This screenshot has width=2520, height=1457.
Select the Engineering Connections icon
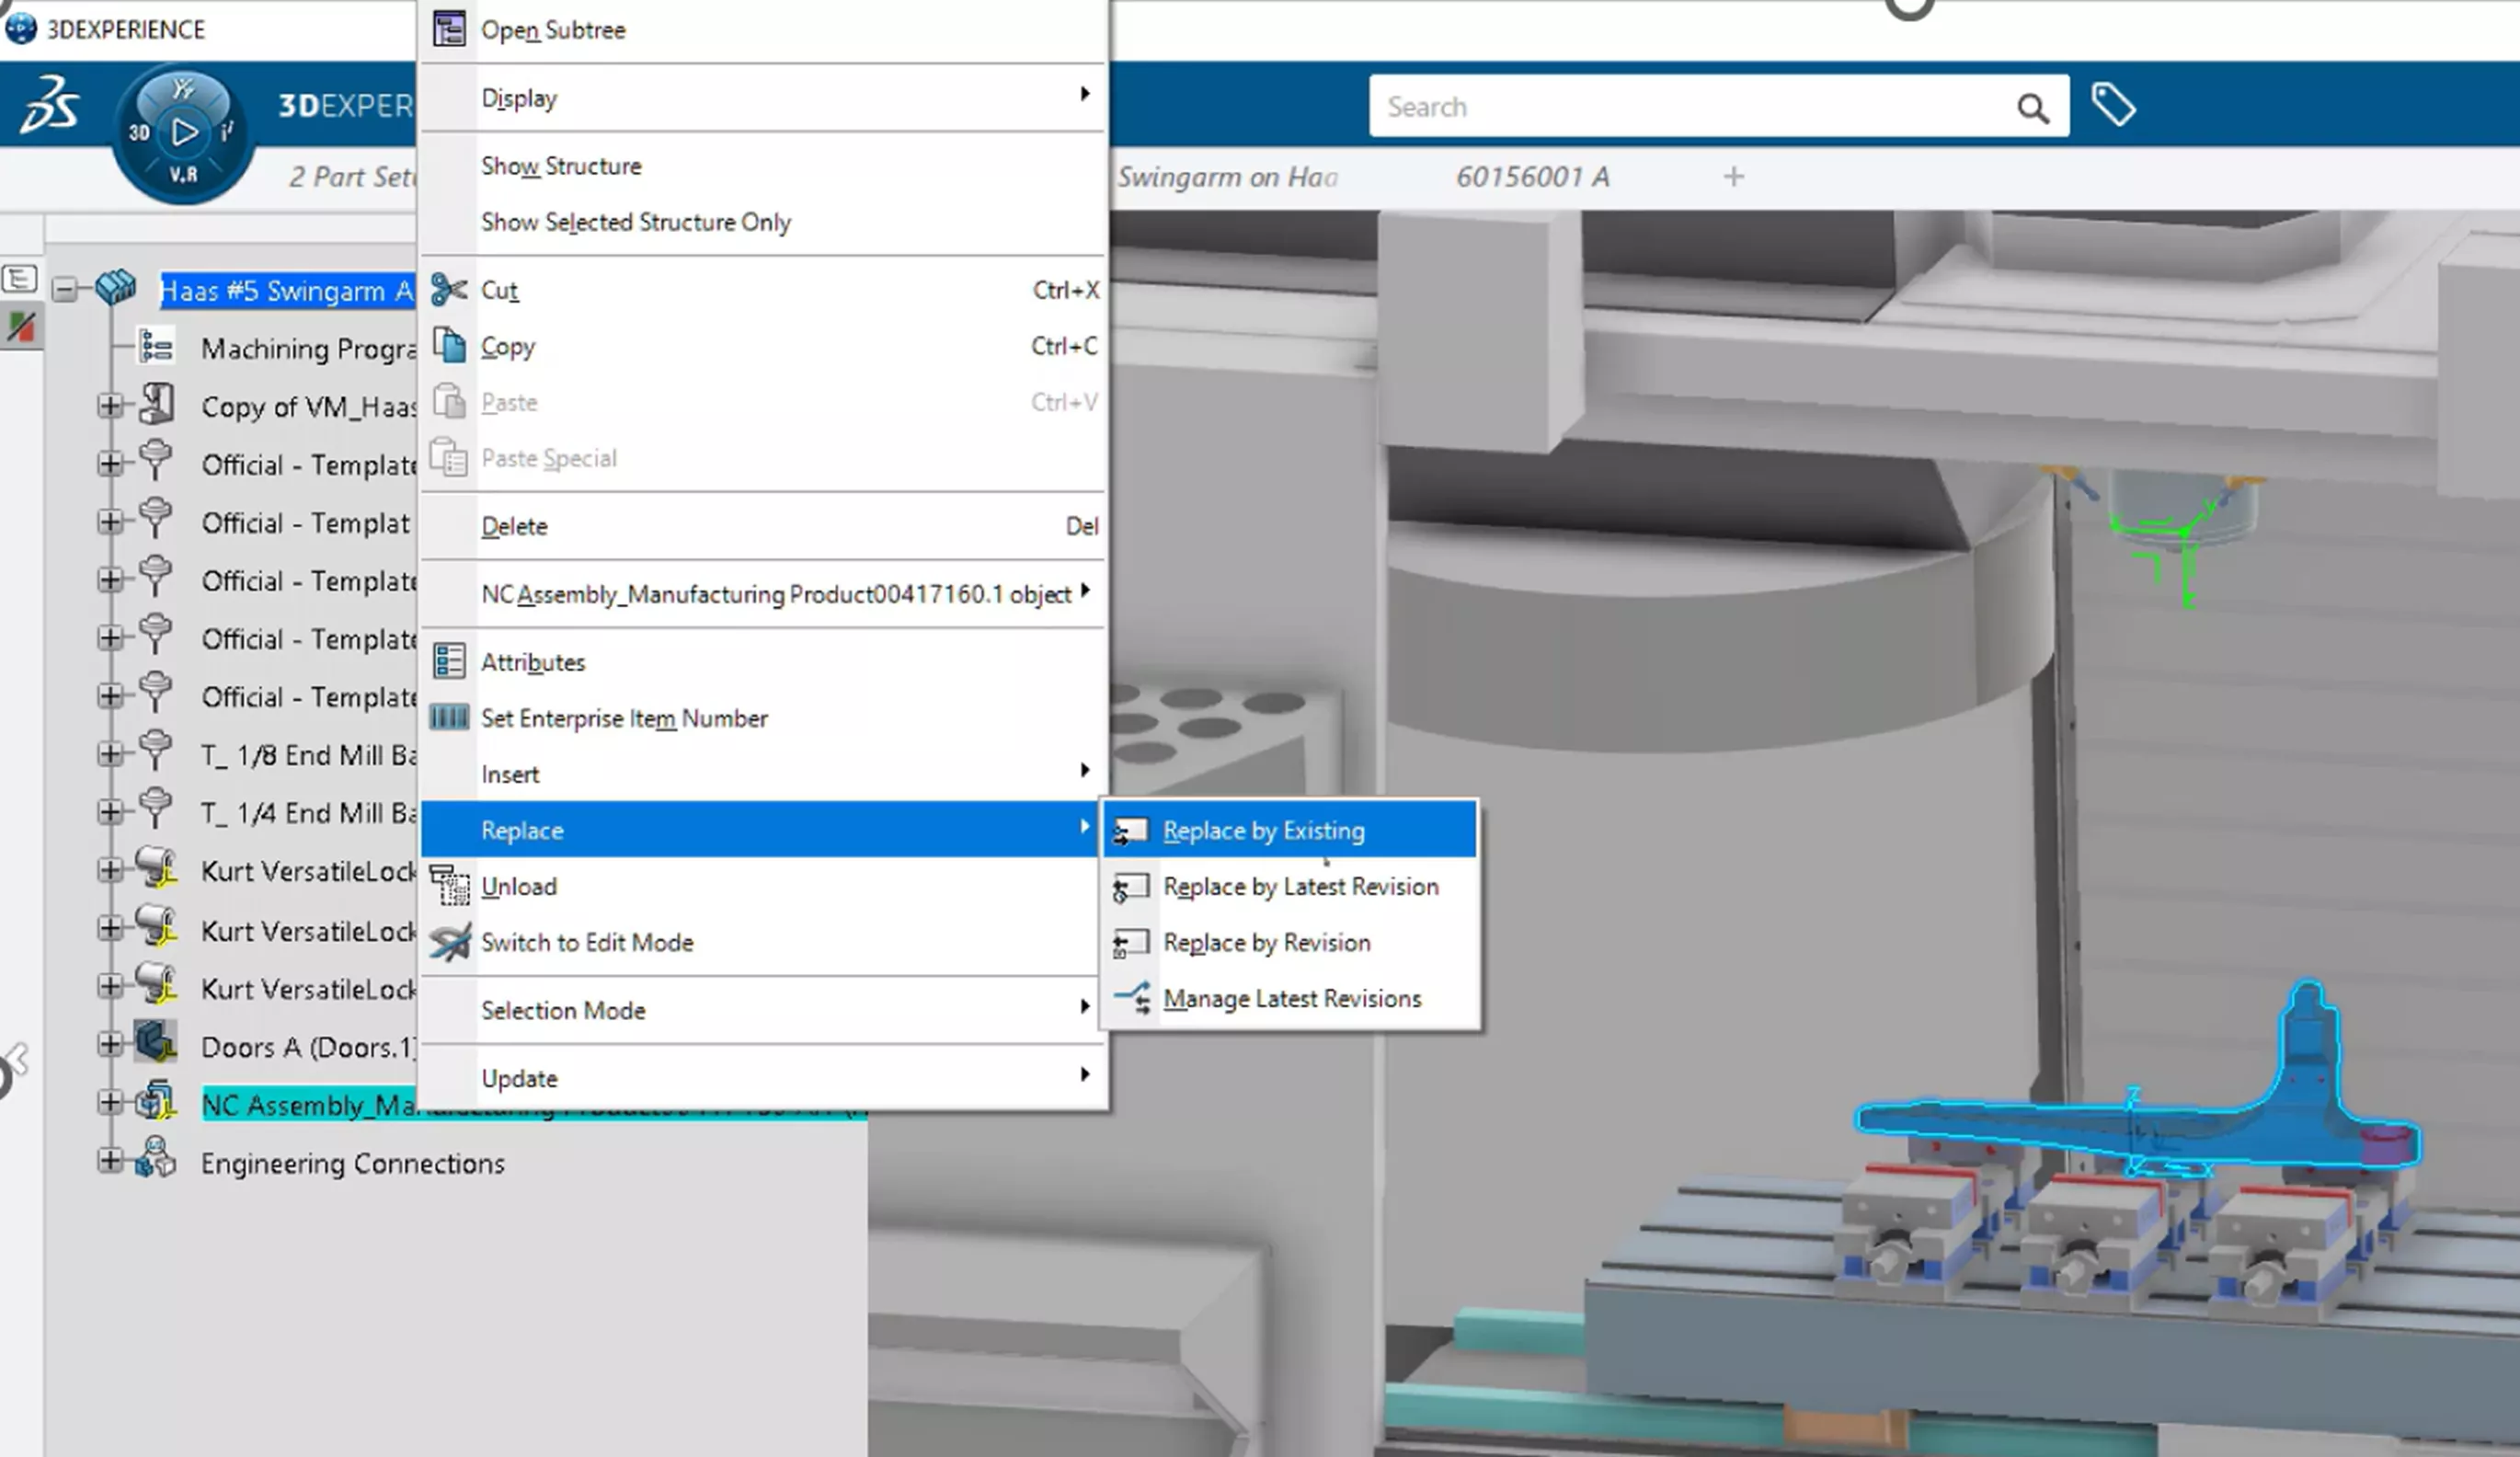159,1162
